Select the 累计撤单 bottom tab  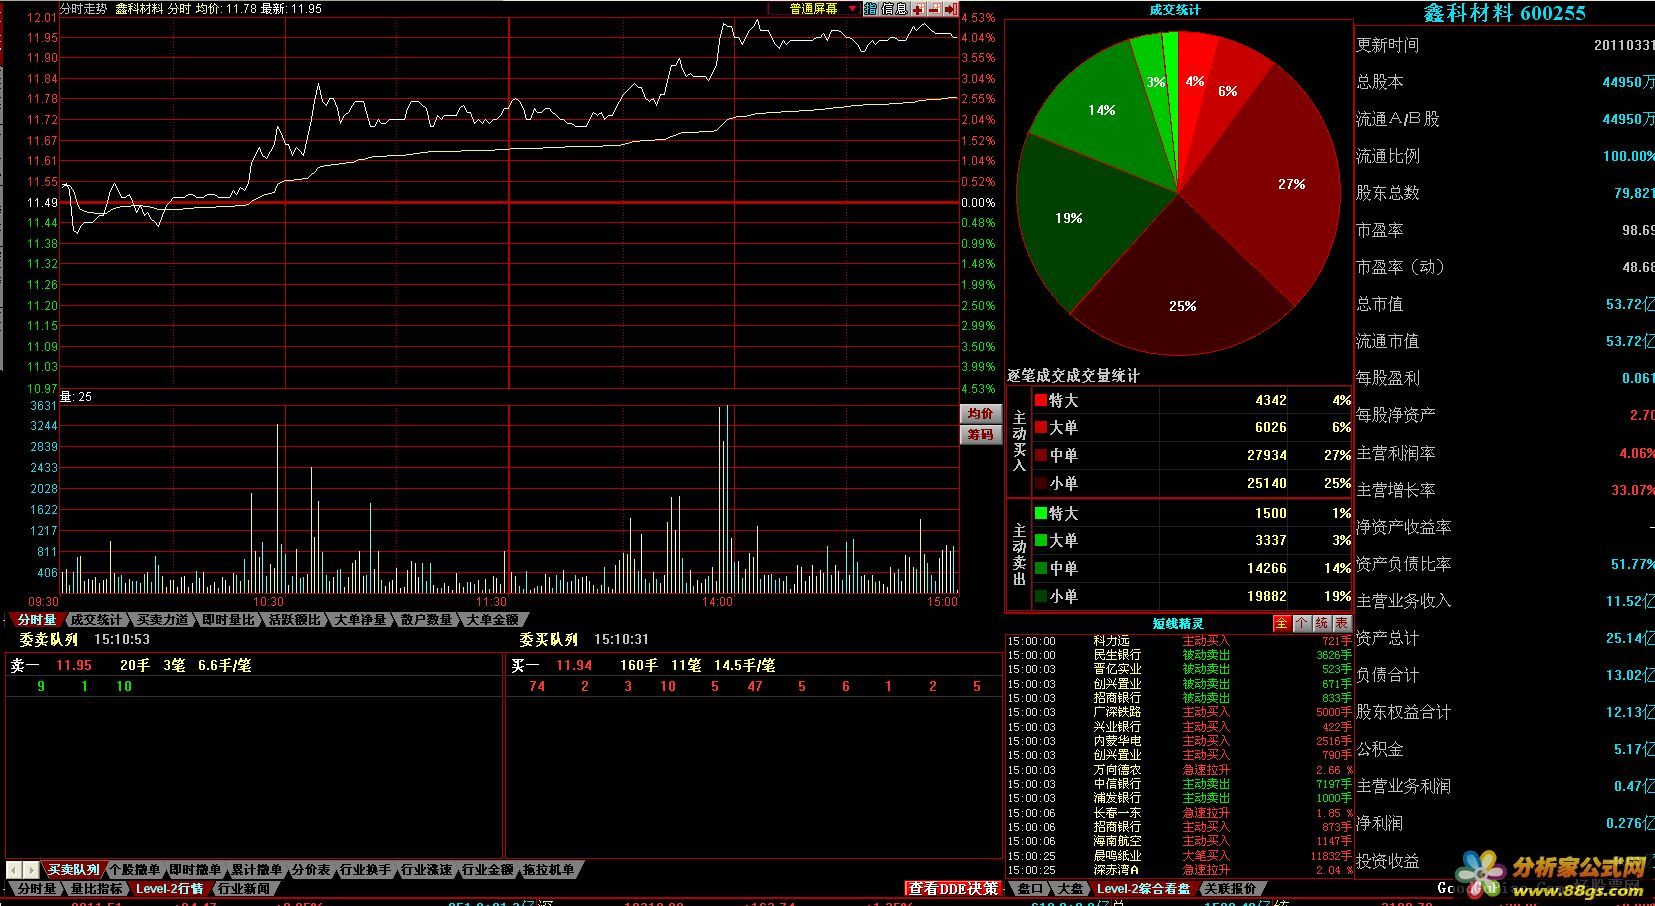pyautogui.click(x=256, y=870)
